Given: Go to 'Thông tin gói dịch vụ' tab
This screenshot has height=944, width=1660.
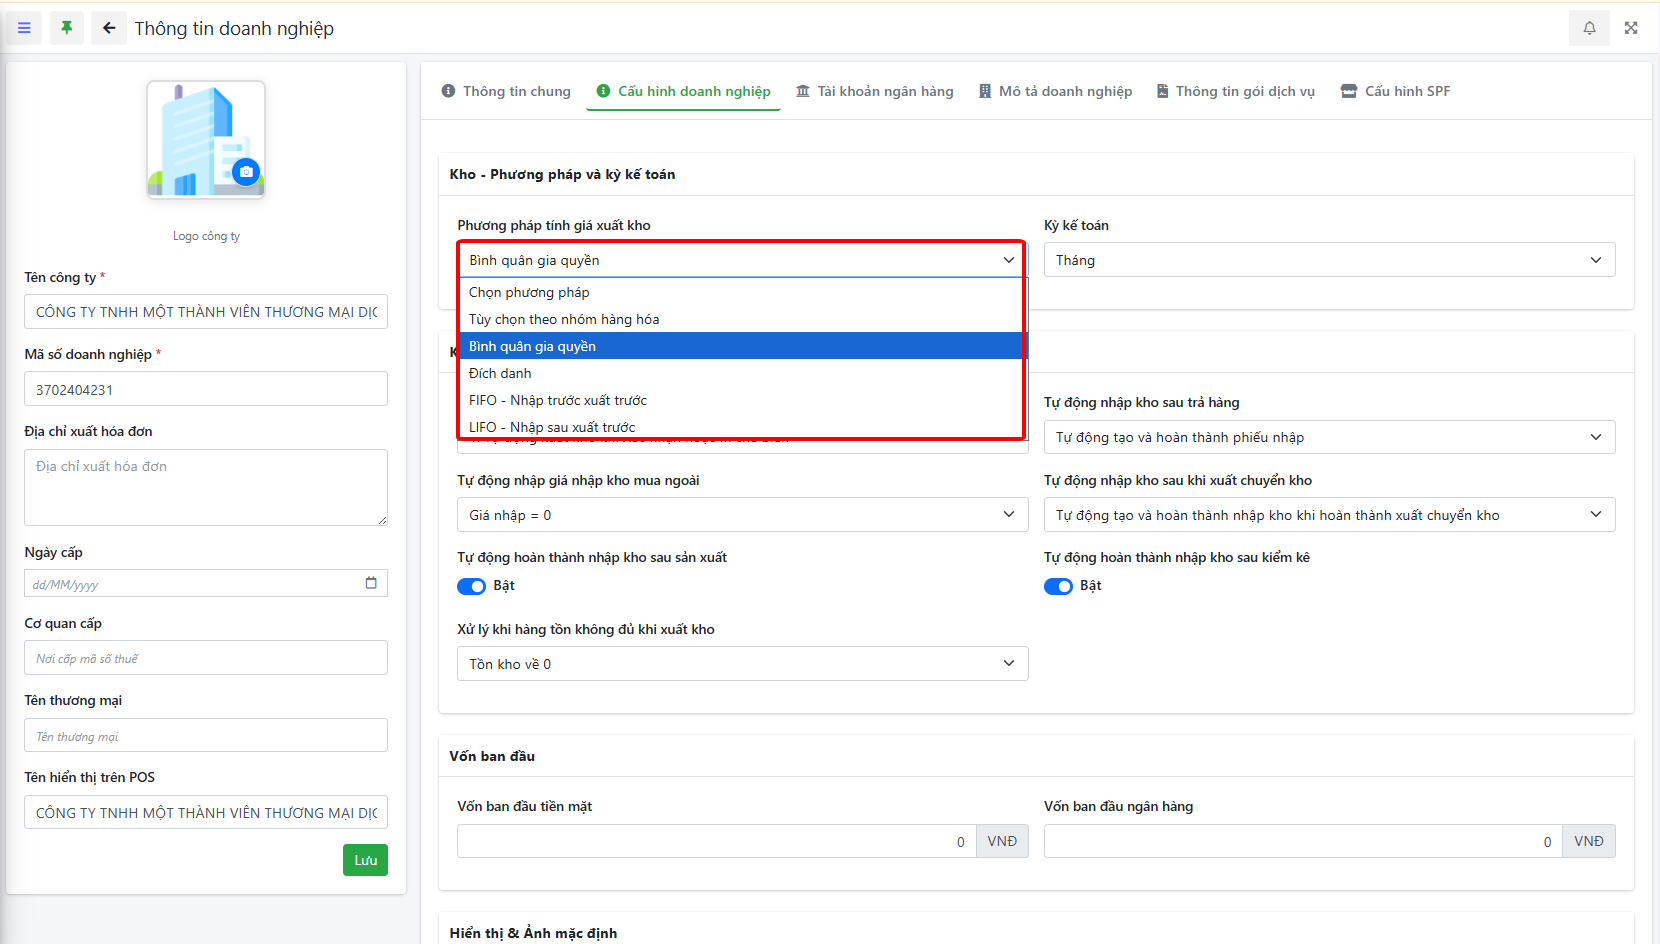Looking at the screenshot, I should [1236, 91].
